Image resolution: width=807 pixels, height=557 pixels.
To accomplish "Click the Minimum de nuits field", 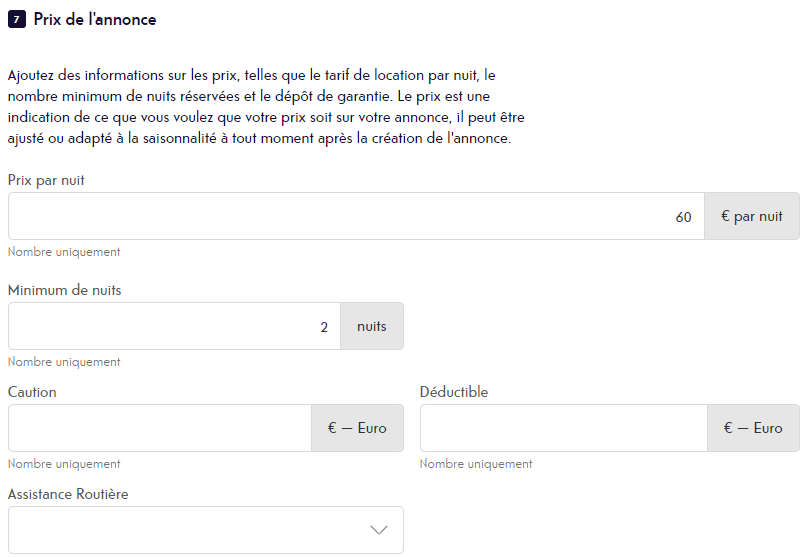I will [174, 326].
